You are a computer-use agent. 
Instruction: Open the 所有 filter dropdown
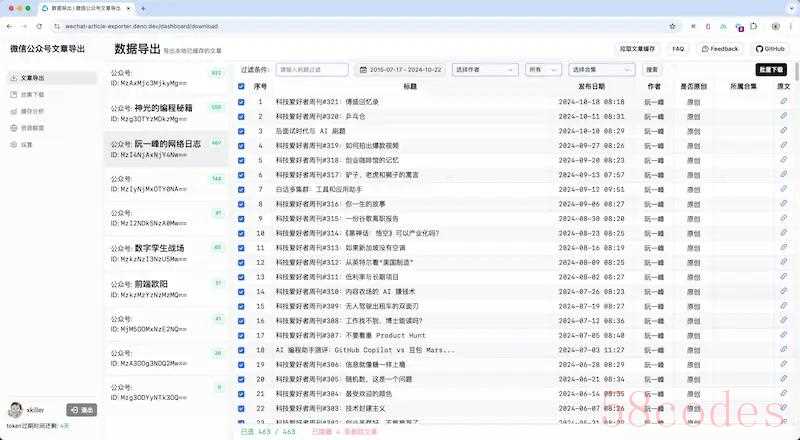tap(543, 70)
